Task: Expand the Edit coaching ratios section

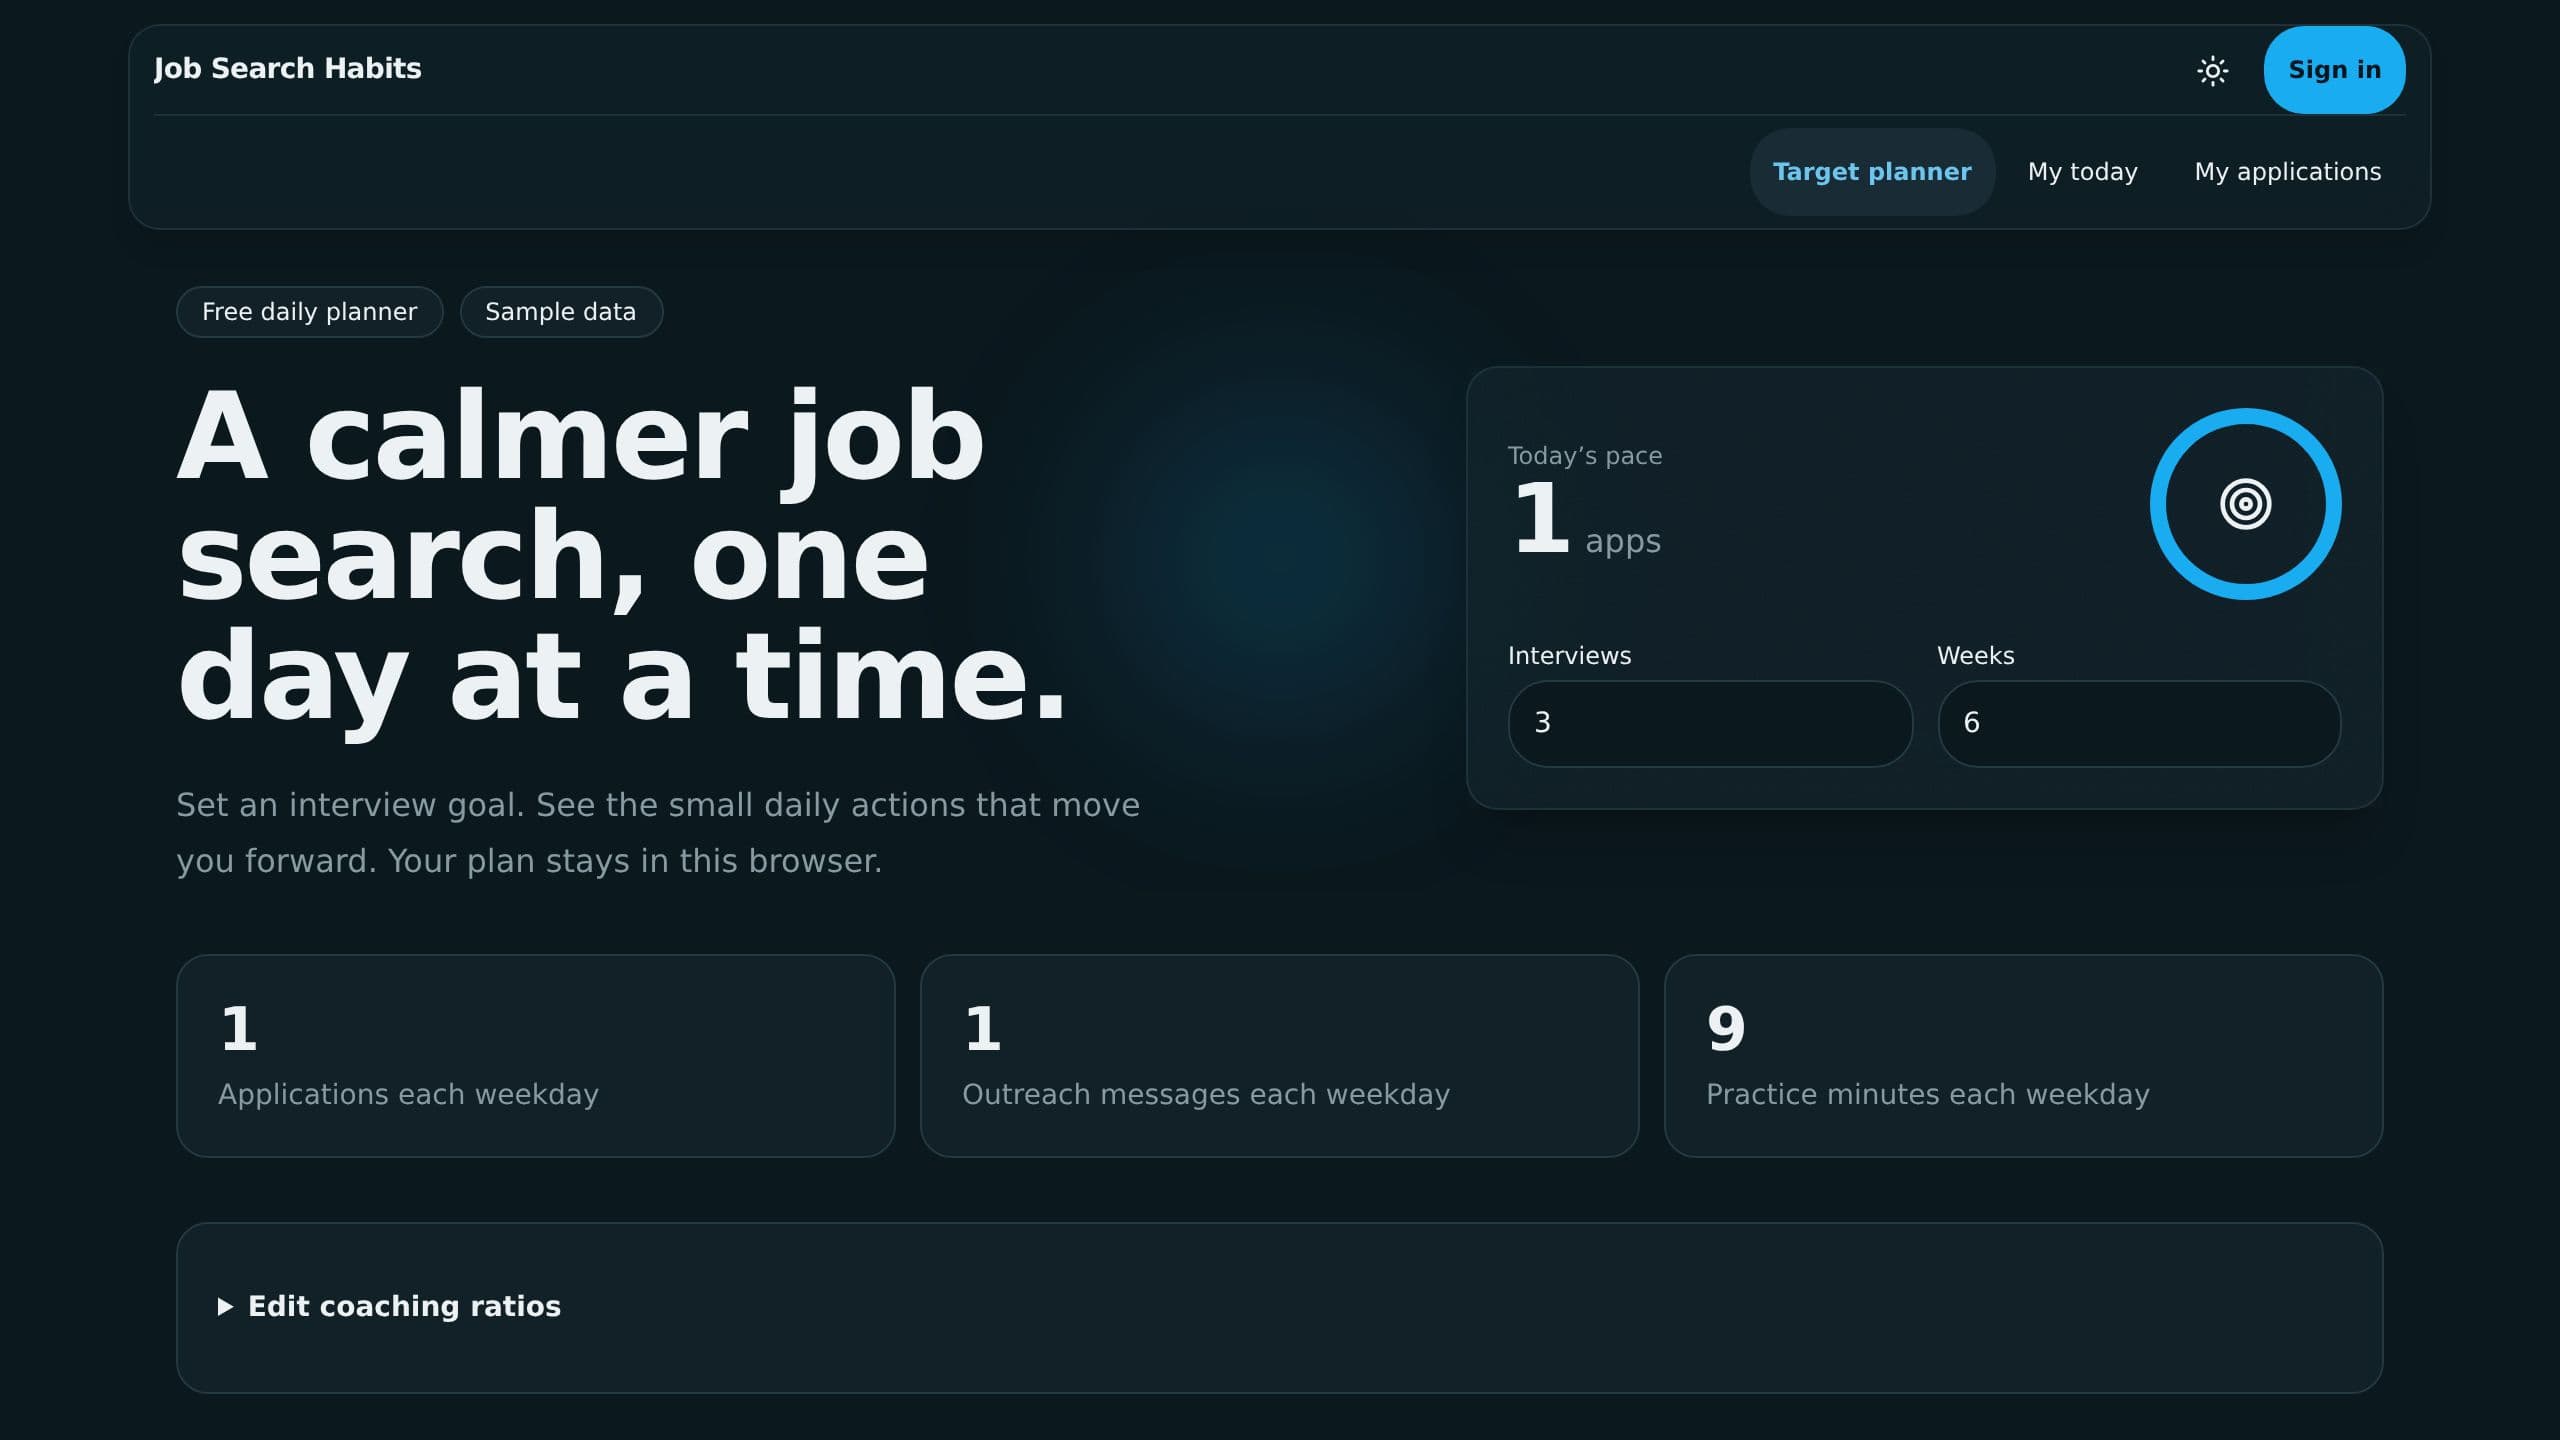Action: (x=390, y=1306)
